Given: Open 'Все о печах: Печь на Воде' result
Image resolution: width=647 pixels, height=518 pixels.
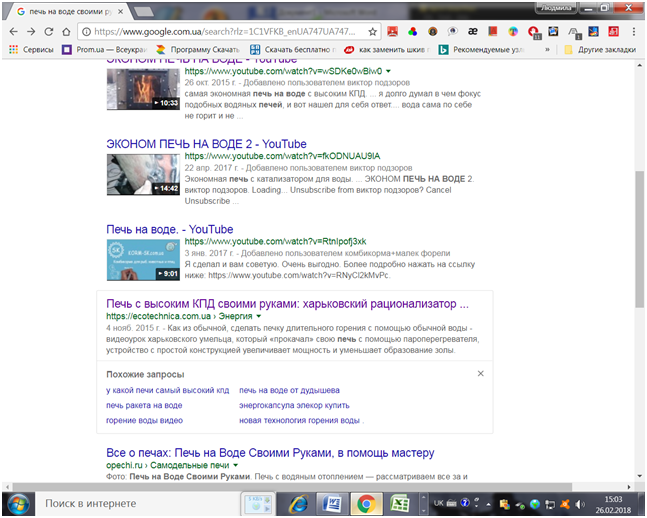Looking at the screenshot, I should click(x=270, y=453).
